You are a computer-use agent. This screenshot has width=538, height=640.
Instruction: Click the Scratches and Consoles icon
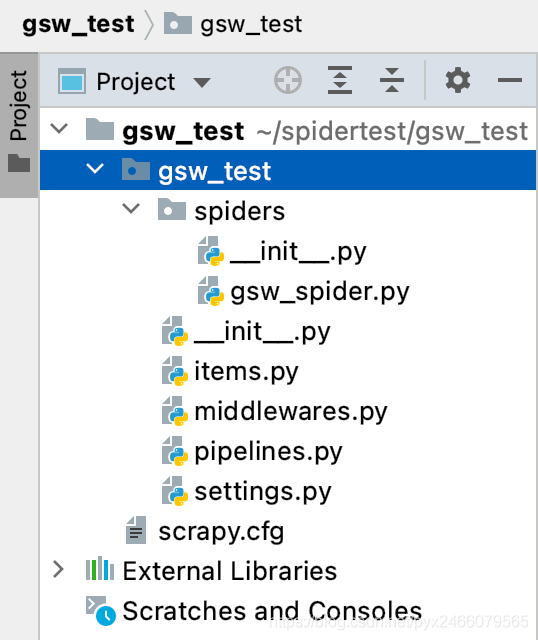(101, 611)
